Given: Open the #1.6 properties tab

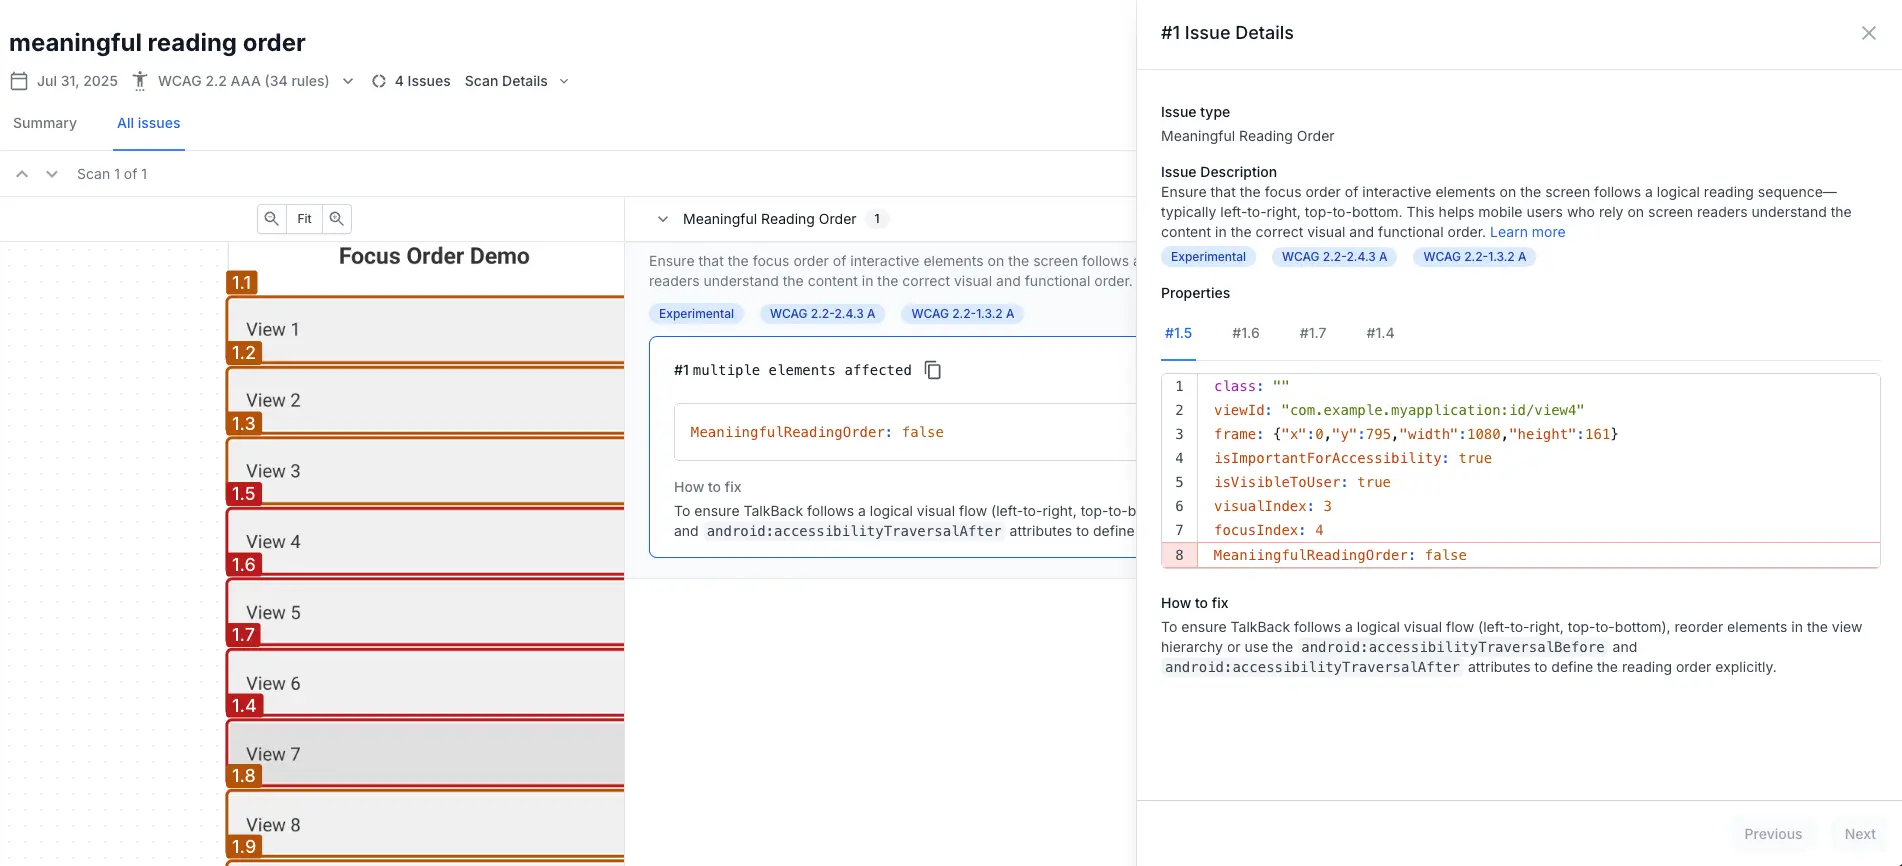Looking at the screenshot, I should [x=1245, y=333].
